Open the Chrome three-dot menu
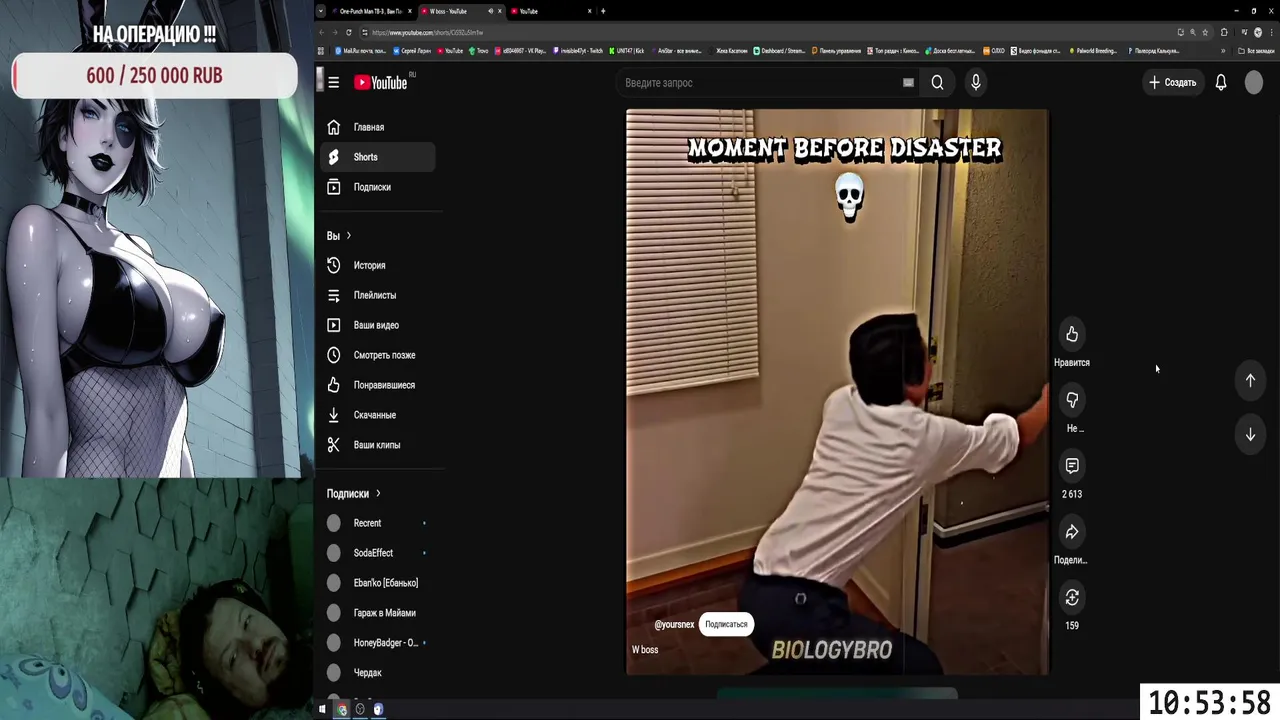The height and width of the screenshot is (720, 1280). pos(1271,32)
